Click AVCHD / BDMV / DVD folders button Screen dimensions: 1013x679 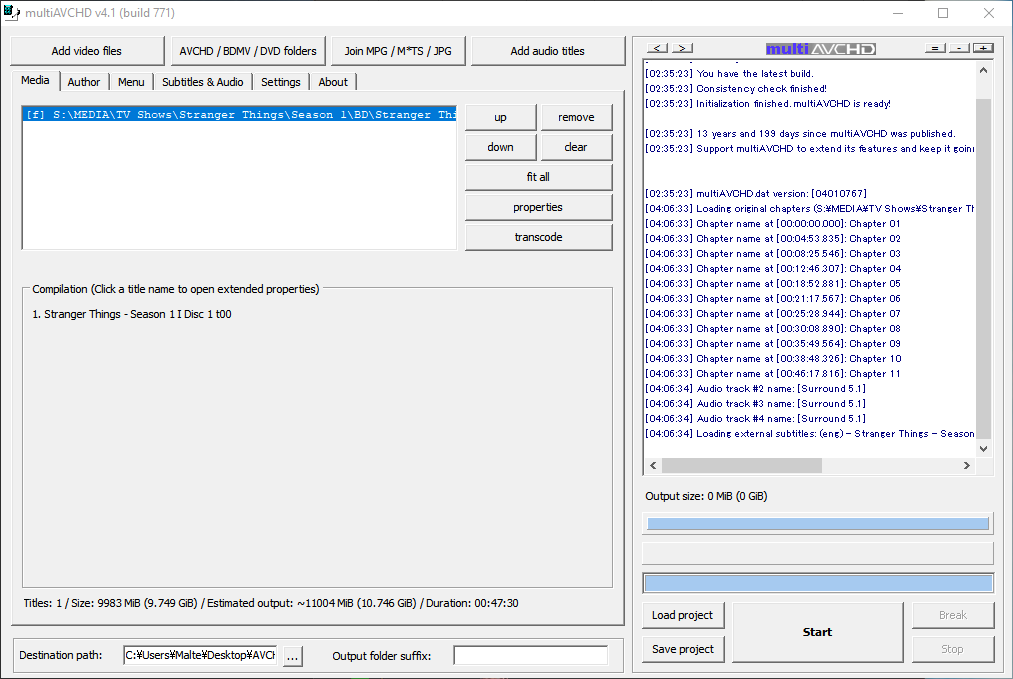[248, 51]
